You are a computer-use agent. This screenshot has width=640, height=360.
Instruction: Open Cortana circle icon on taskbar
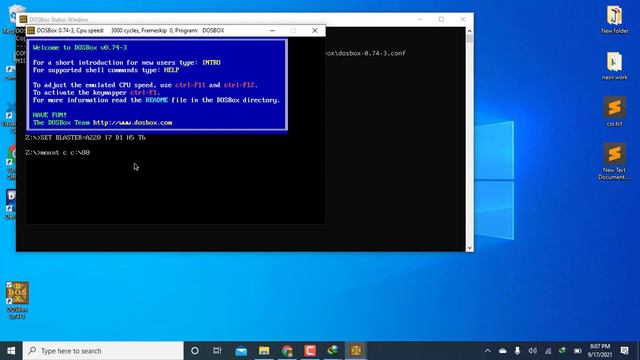[195, 351]
